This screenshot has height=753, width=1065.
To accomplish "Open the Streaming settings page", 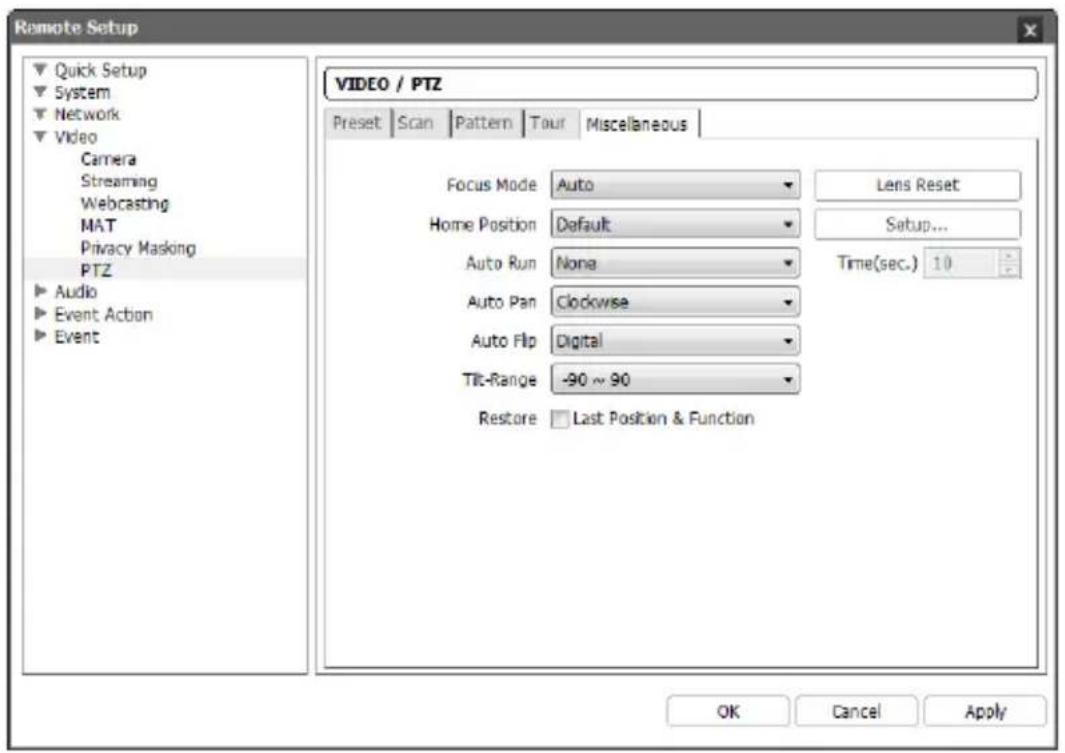I will tap(119, 181).
